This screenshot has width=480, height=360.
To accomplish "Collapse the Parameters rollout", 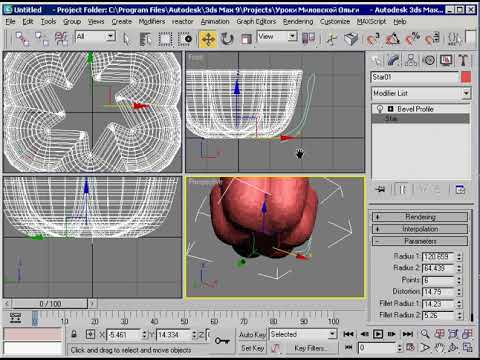I will coord(420,241).
